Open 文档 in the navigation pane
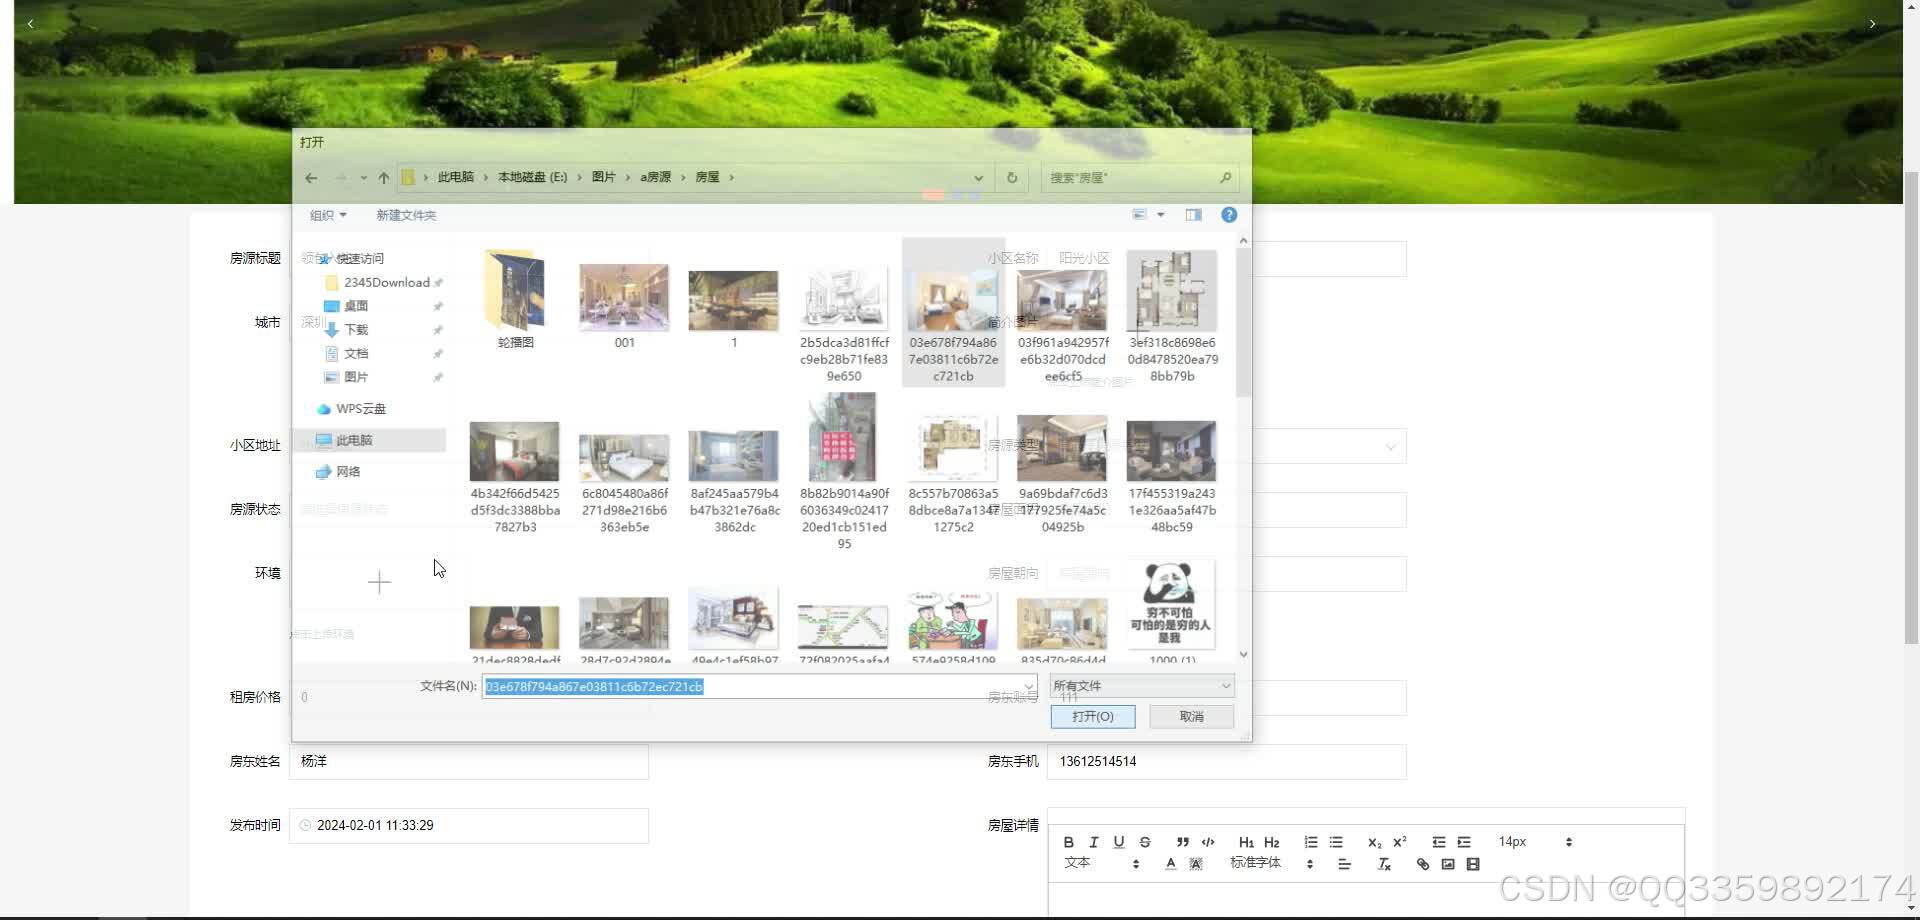This screenshot has width=1920, height=920. pyautogui.click(x=356, y=354)
